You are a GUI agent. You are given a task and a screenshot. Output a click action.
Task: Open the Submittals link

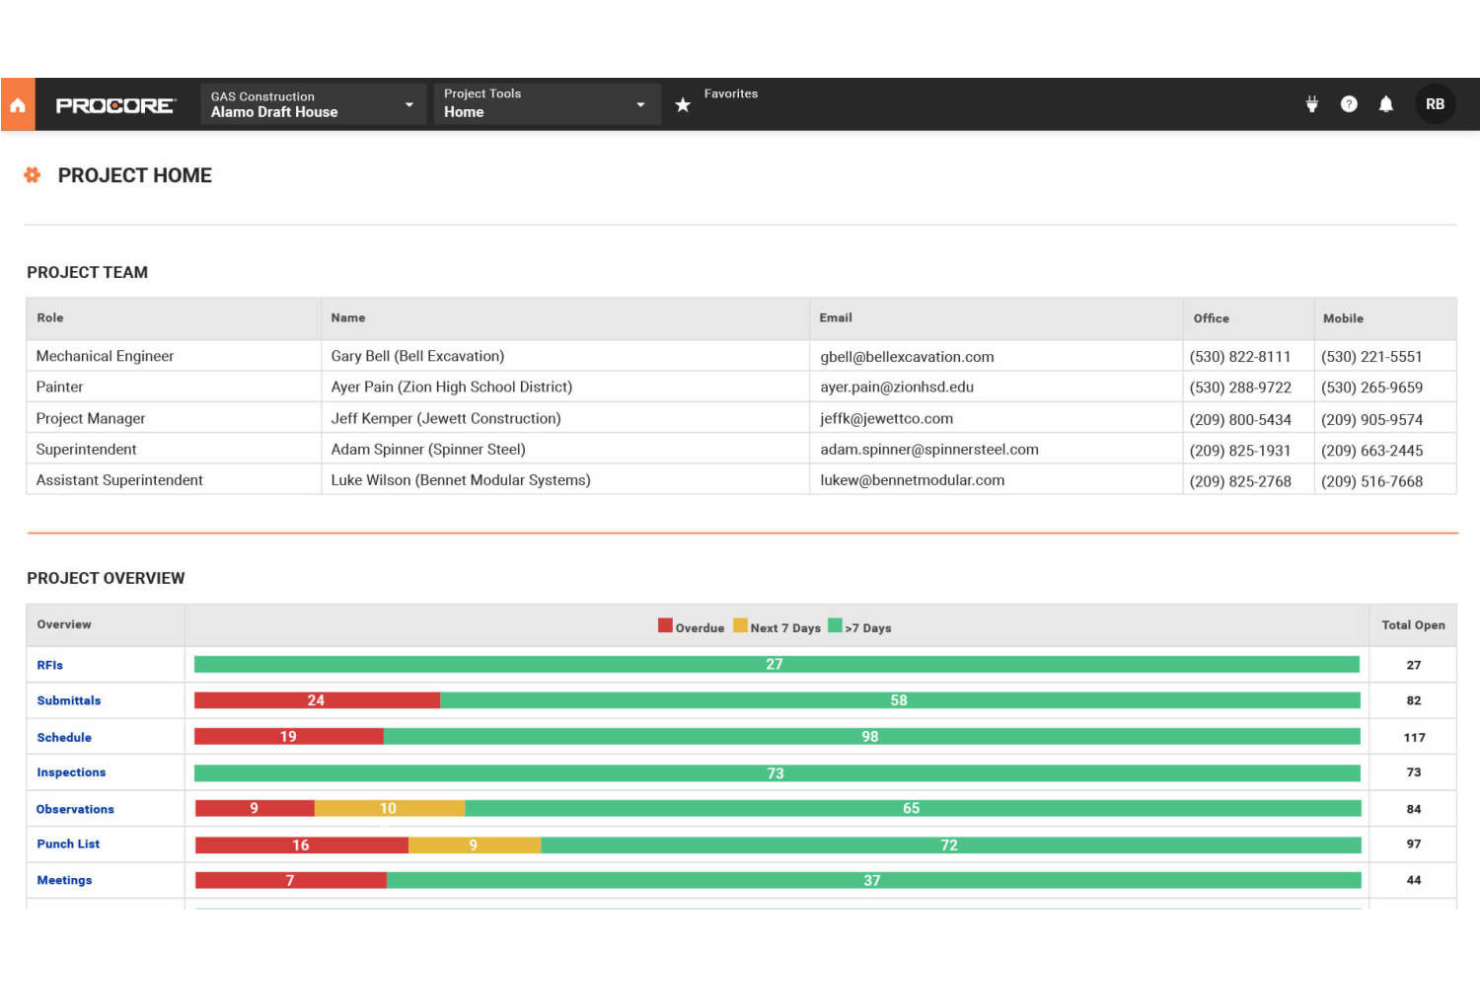[x=69, y=701]
